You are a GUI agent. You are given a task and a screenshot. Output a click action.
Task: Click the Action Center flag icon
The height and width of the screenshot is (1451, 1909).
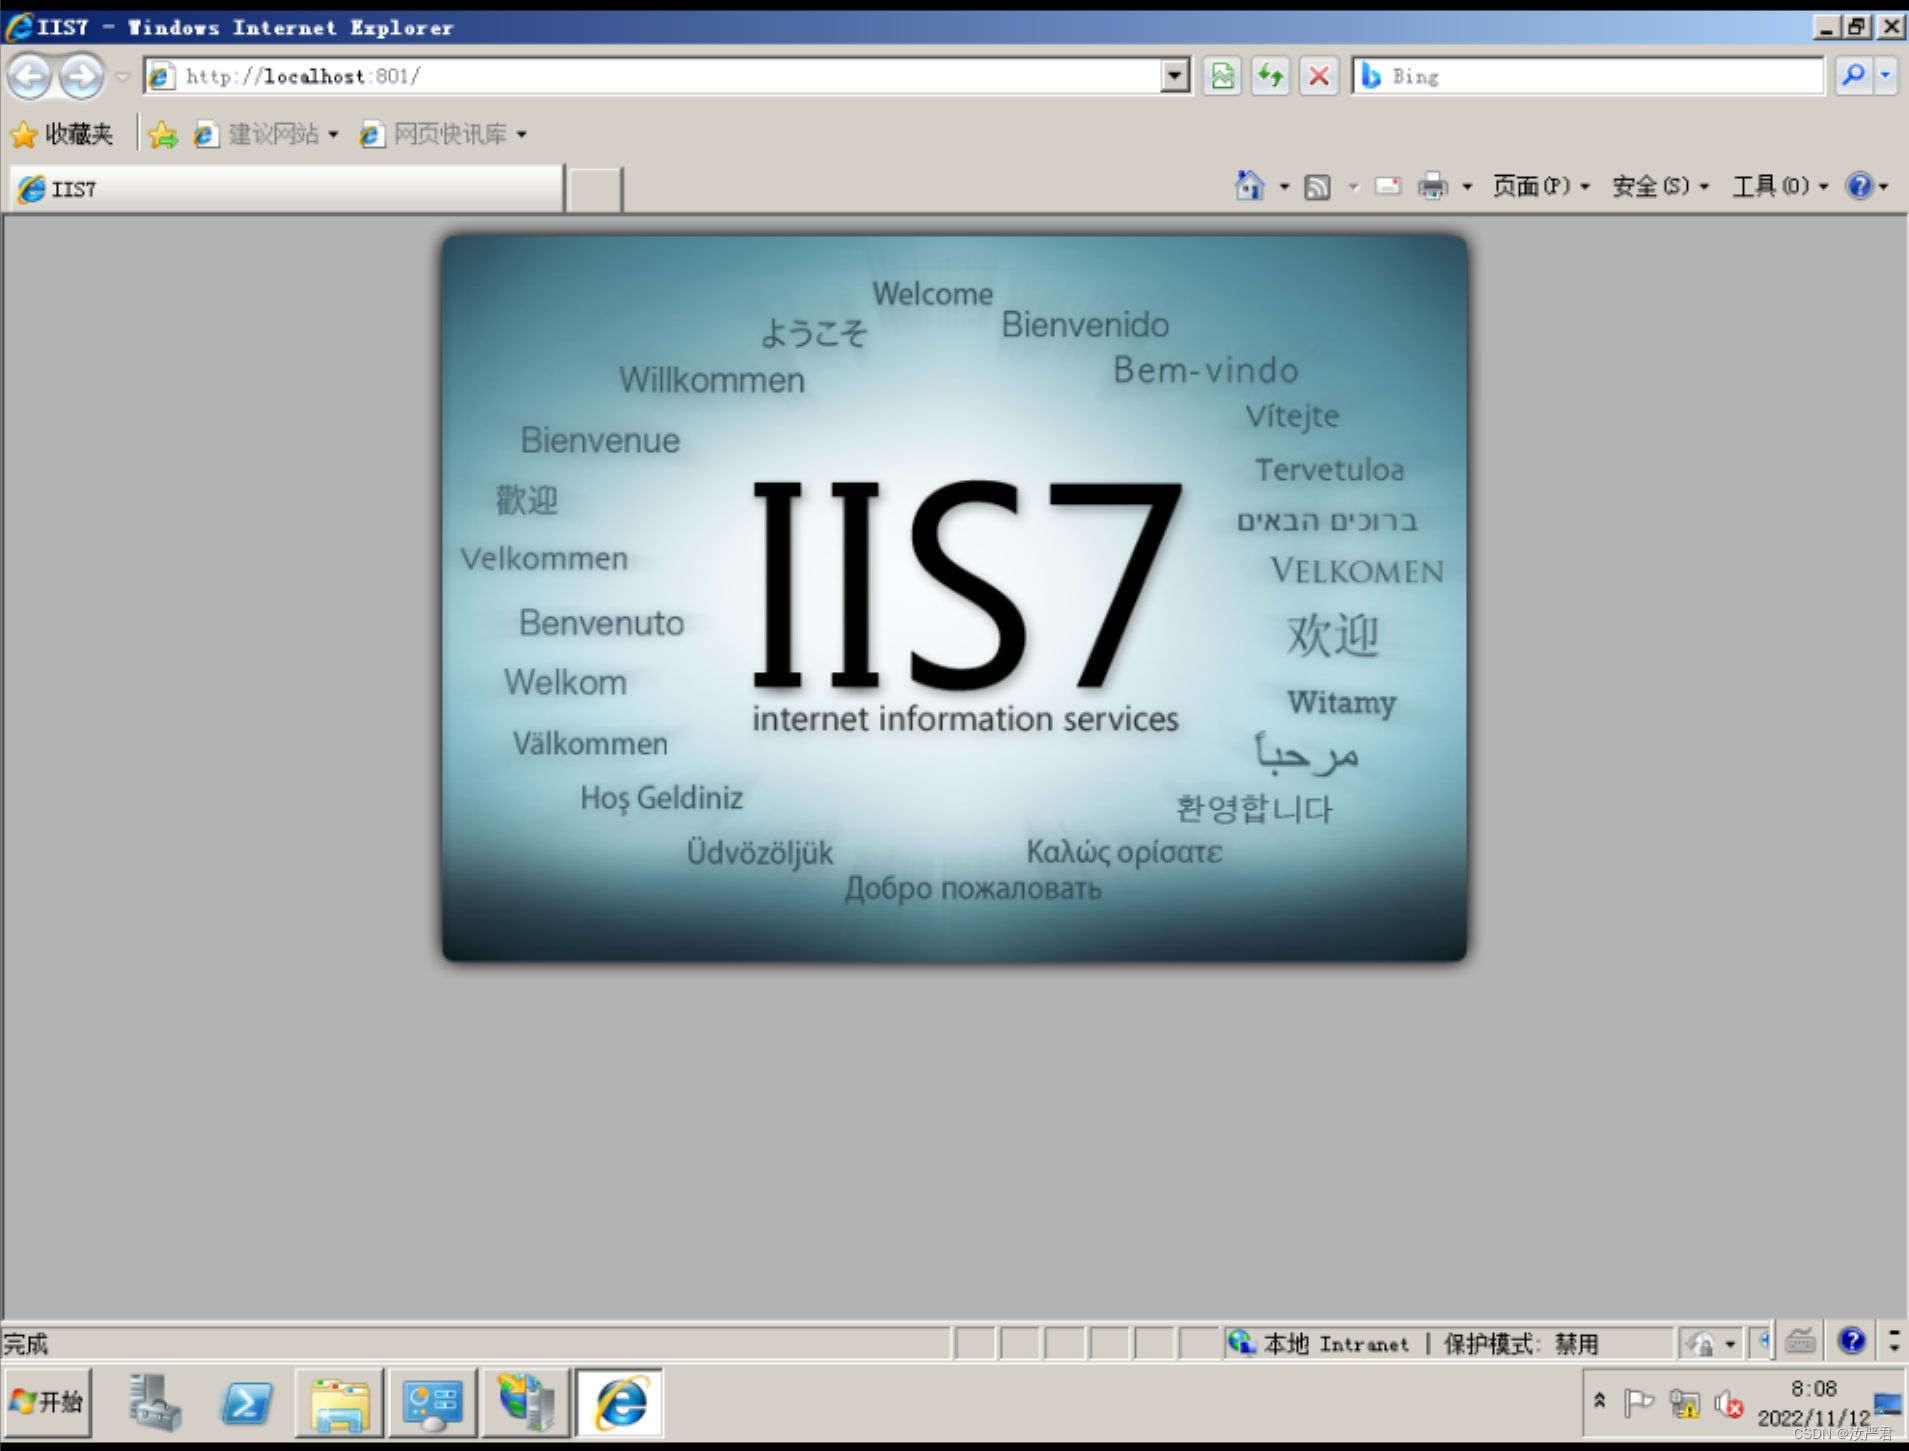coord(1638,1403)
